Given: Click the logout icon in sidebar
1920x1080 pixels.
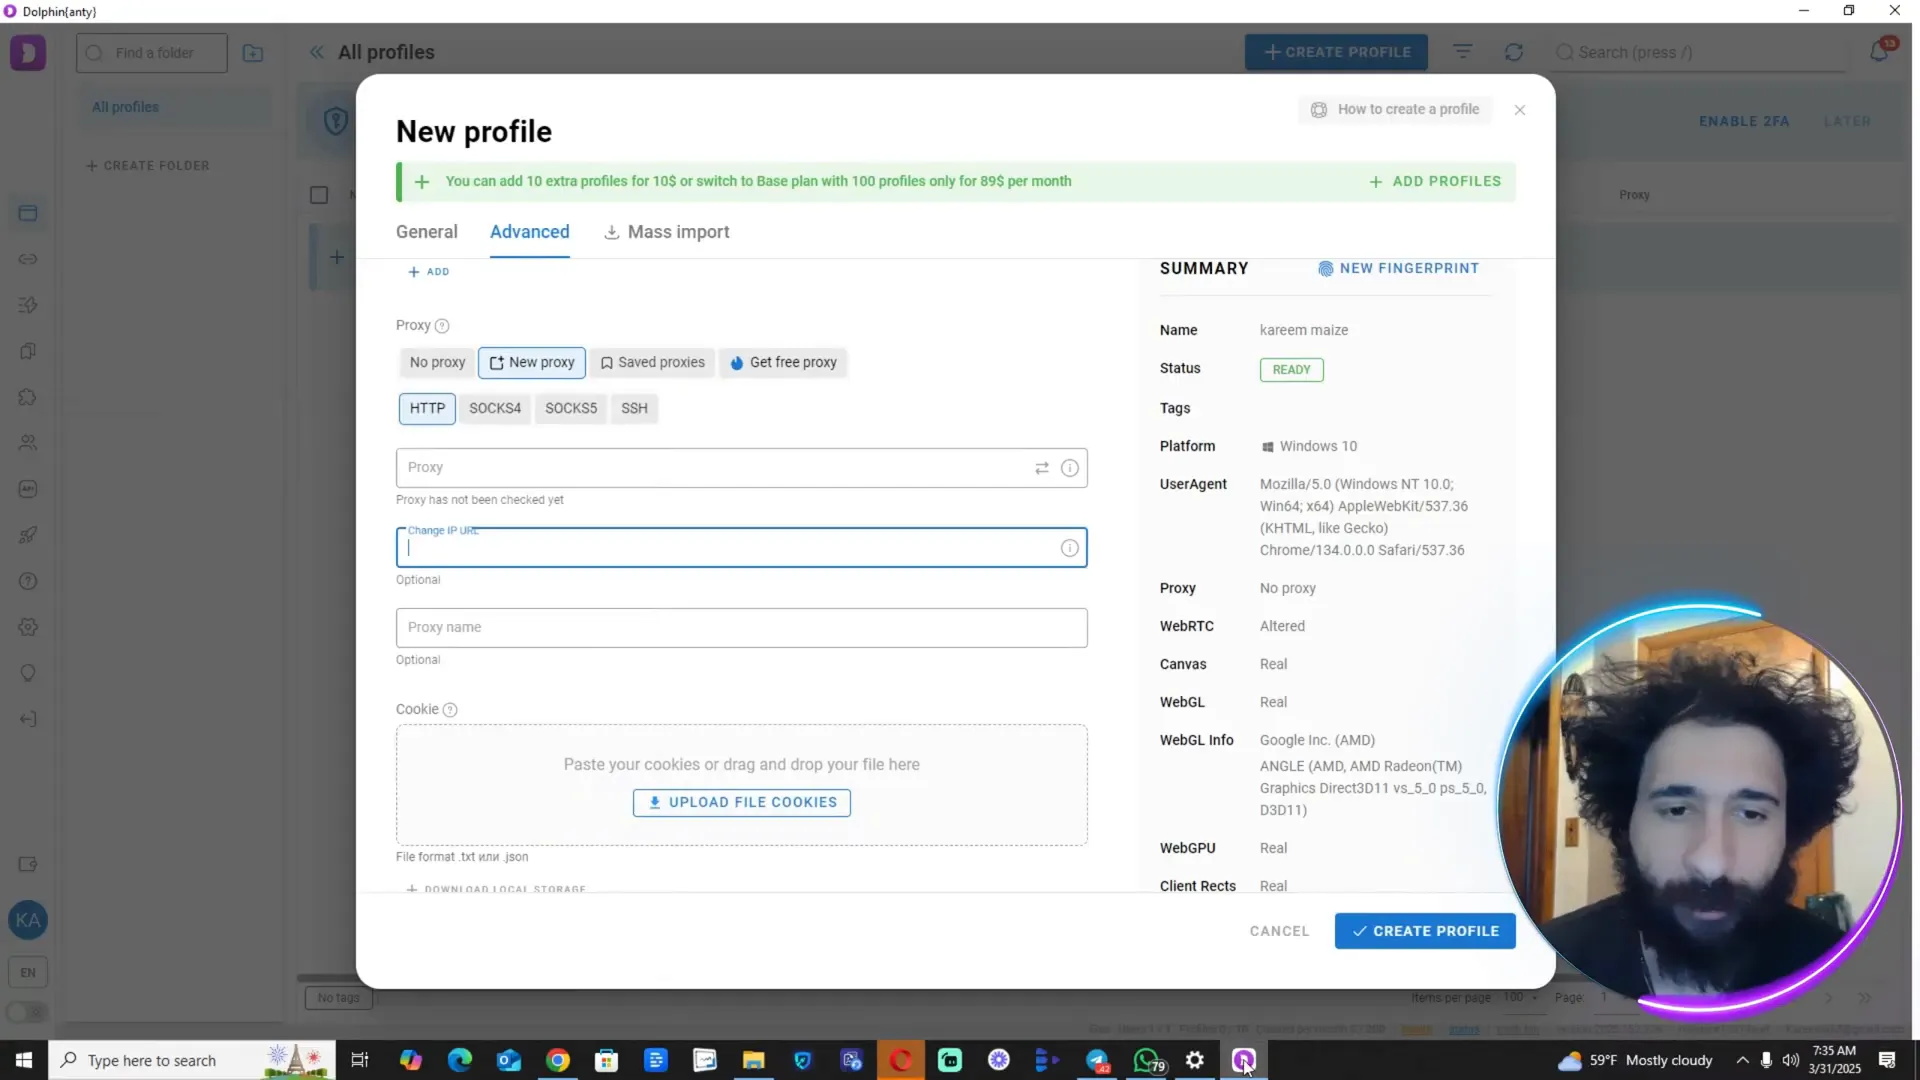Looking at the screenshot, I should pos(28,719).
